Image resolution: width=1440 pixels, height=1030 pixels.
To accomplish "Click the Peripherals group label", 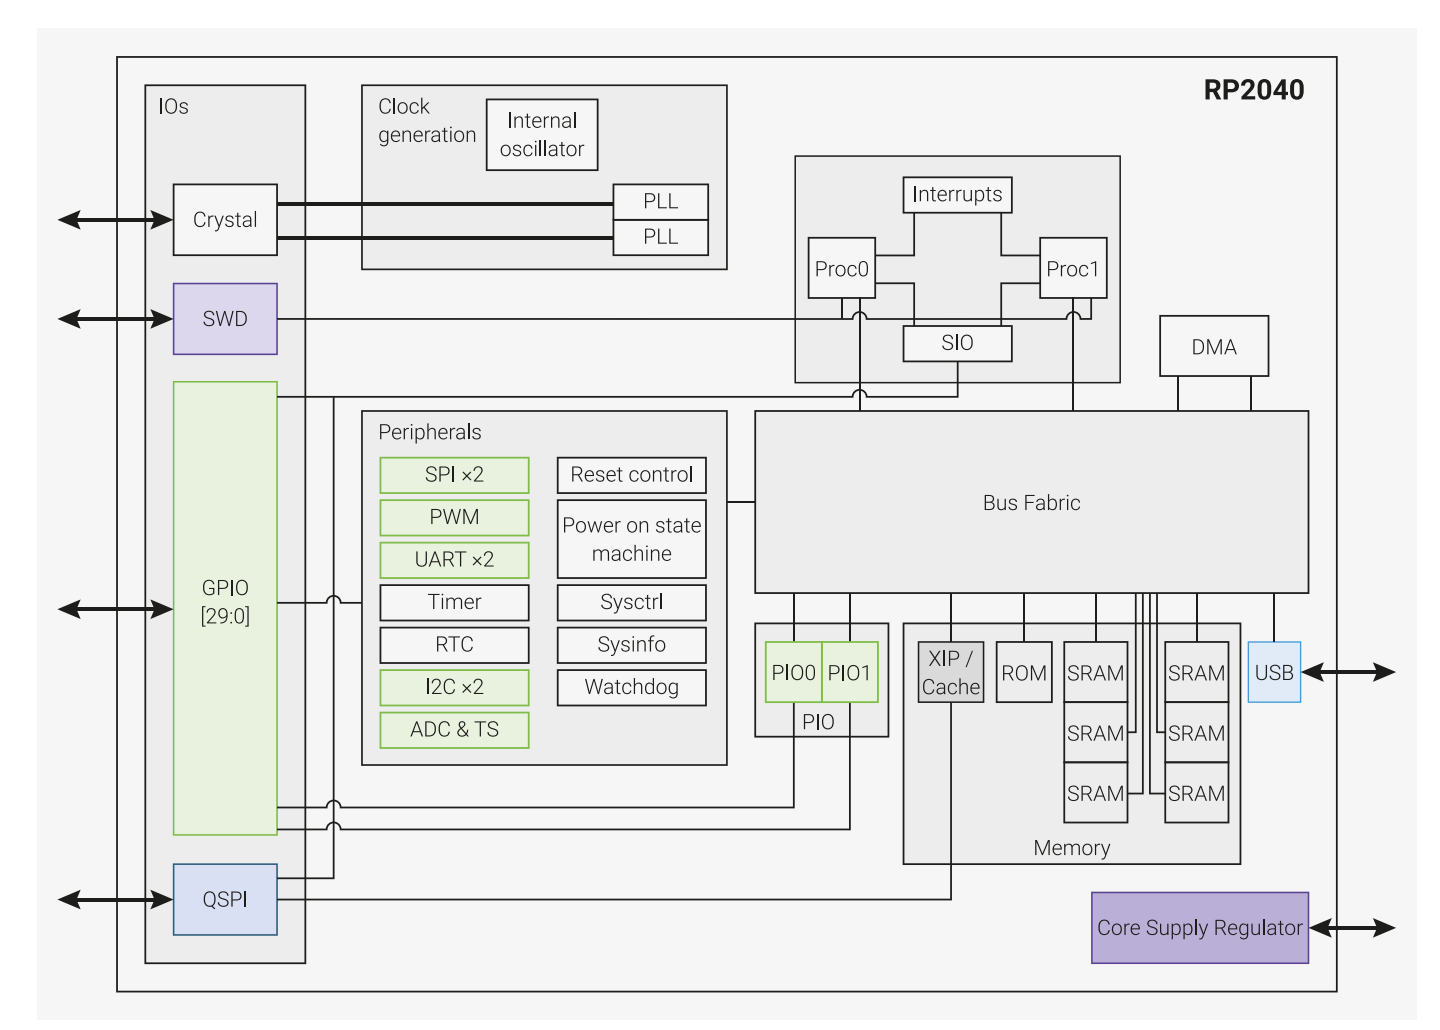I will pyautogui.click(x=429, y=432).
